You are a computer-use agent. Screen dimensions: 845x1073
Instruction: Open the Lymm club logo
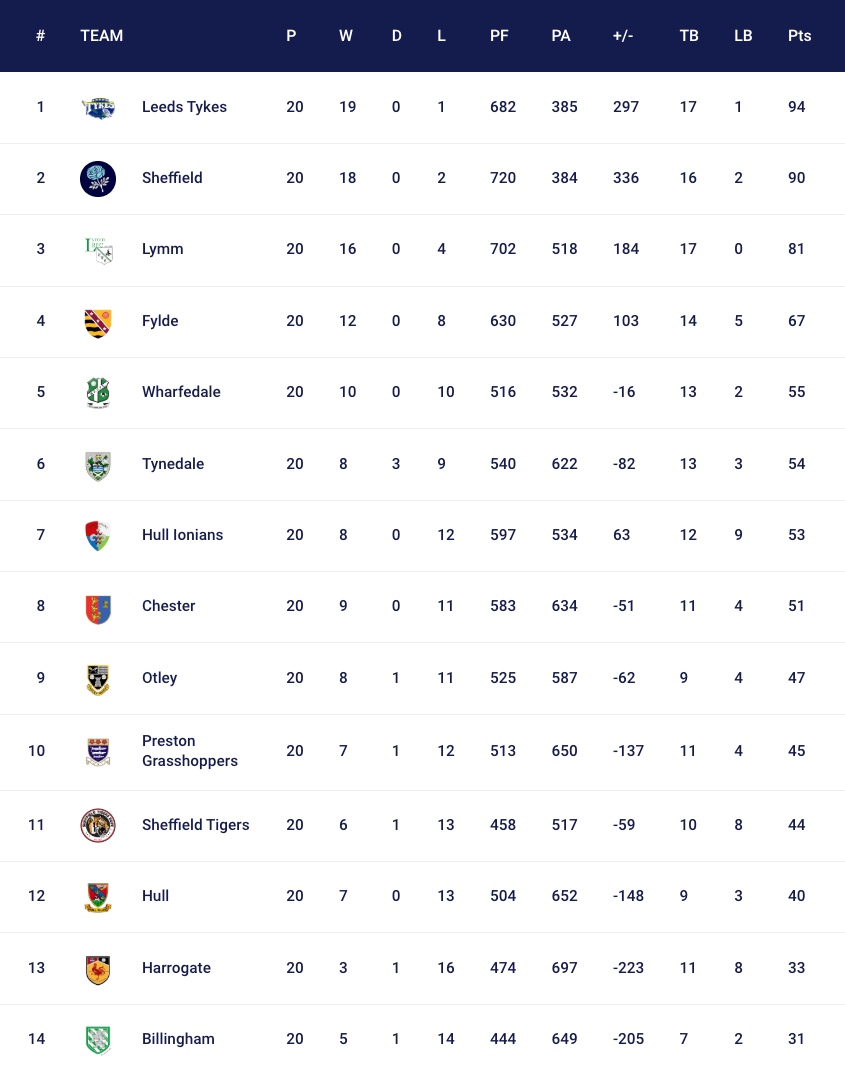(x=99, y=250)
